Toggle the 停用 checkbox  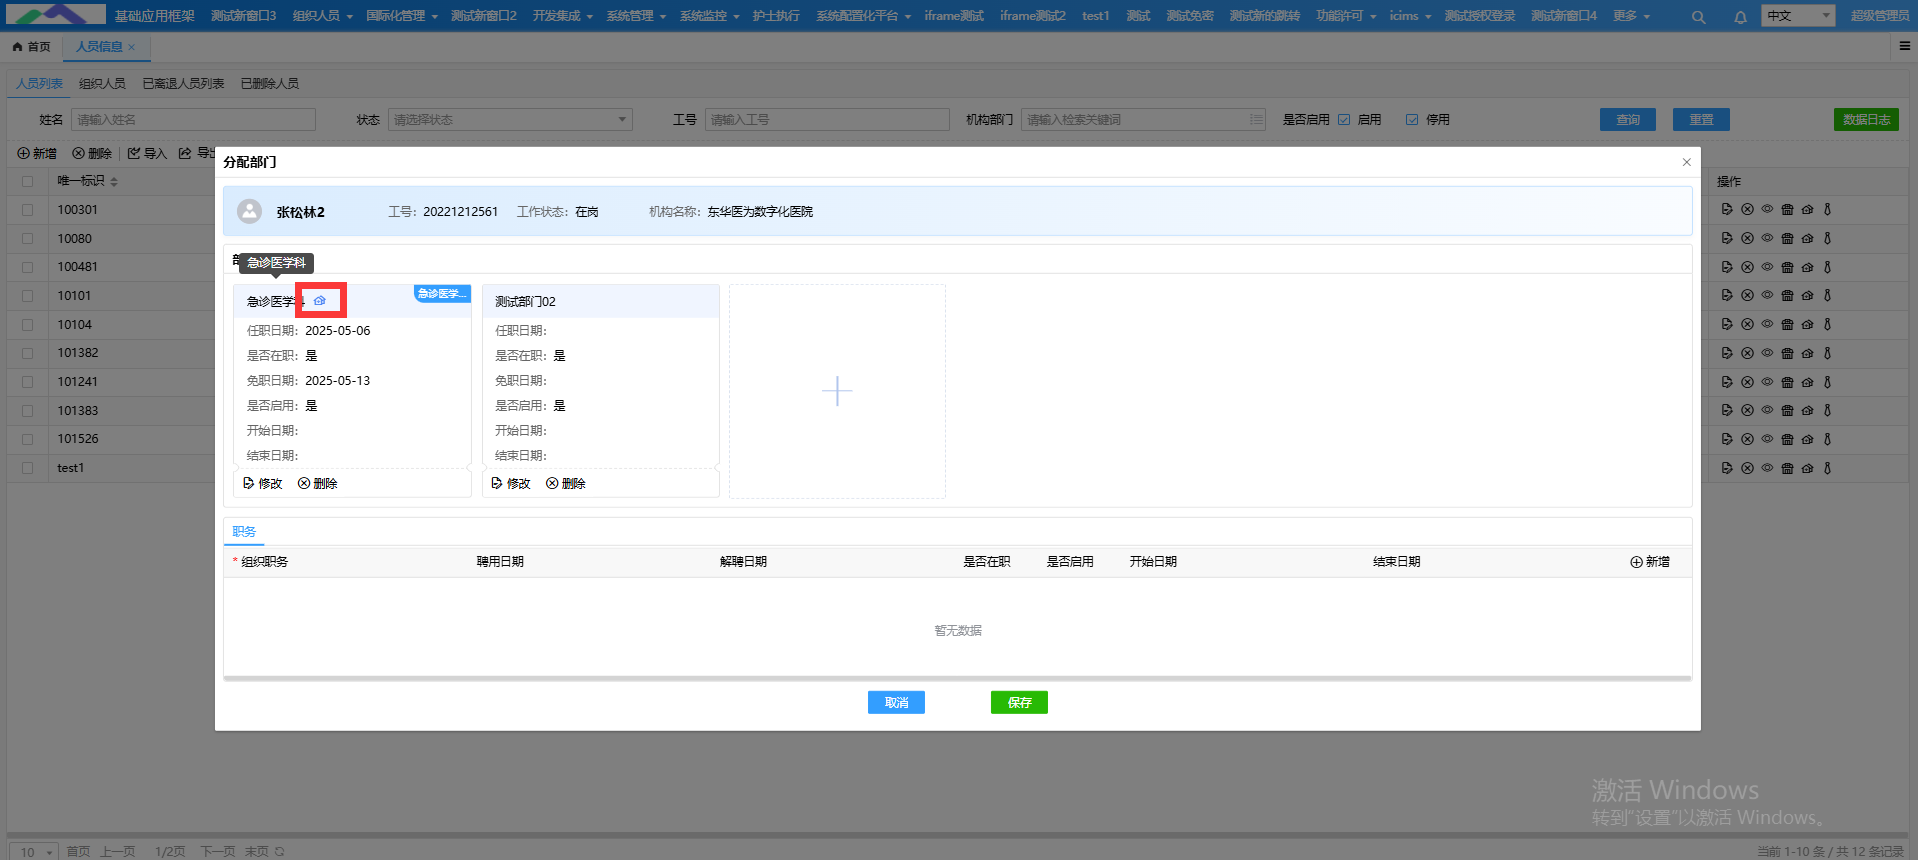[1412, 120]
